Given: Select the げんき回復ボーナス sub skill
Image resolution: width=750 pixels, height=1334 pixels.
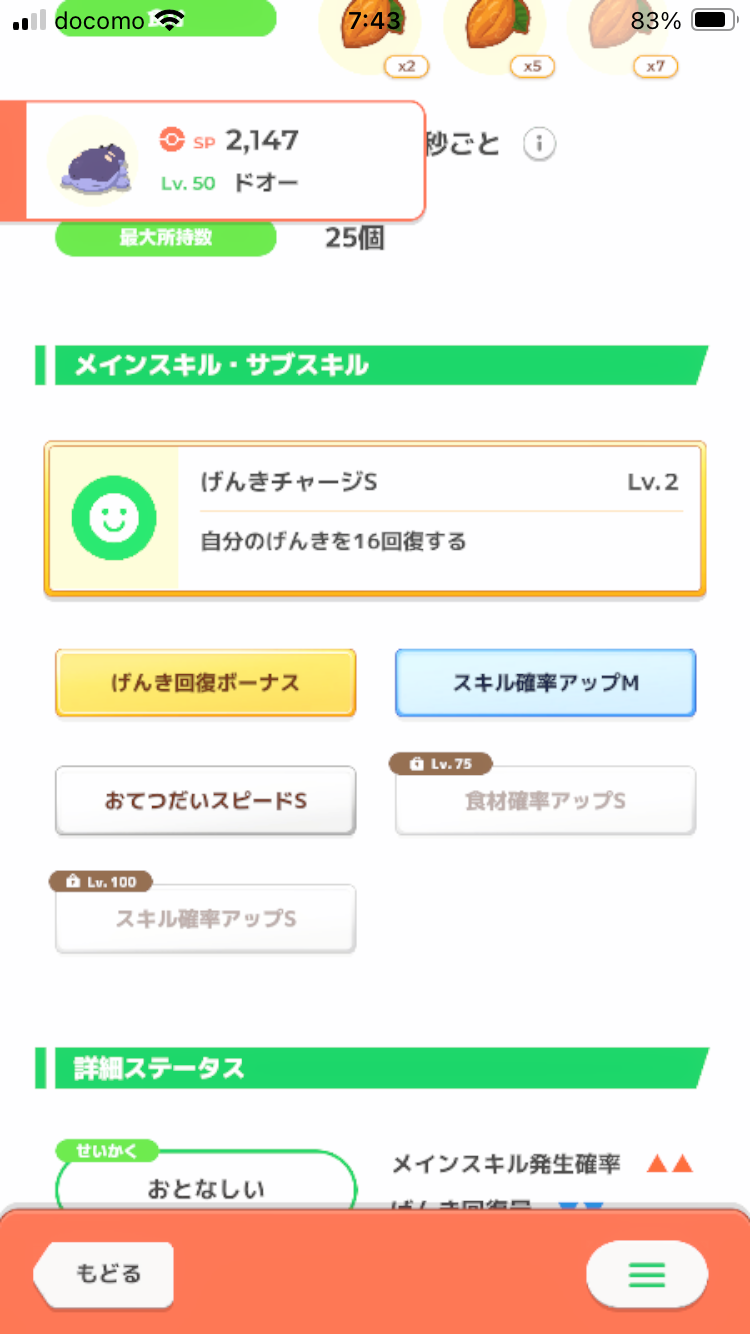Looking at the screenshot, I should pos(205,683).
